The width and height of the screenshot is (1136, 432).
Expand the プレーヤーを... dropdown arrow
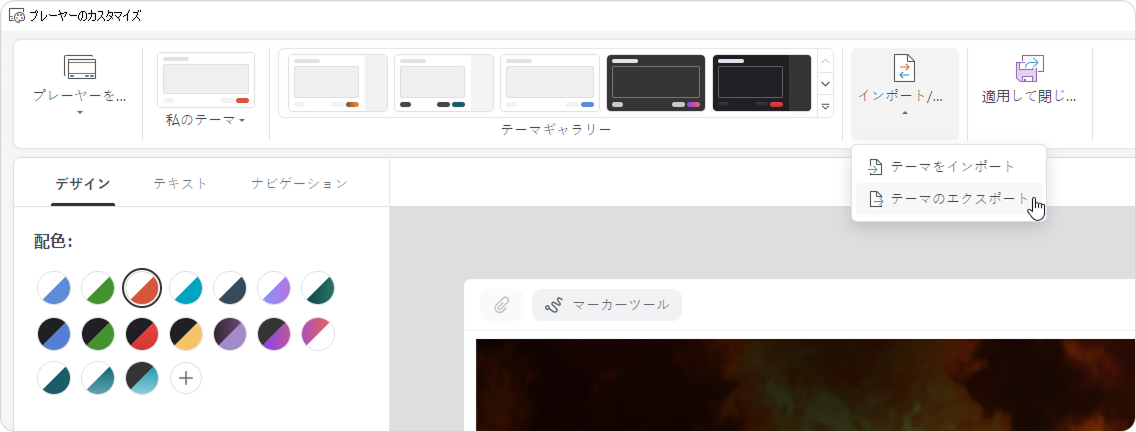(x=80, y=112)
